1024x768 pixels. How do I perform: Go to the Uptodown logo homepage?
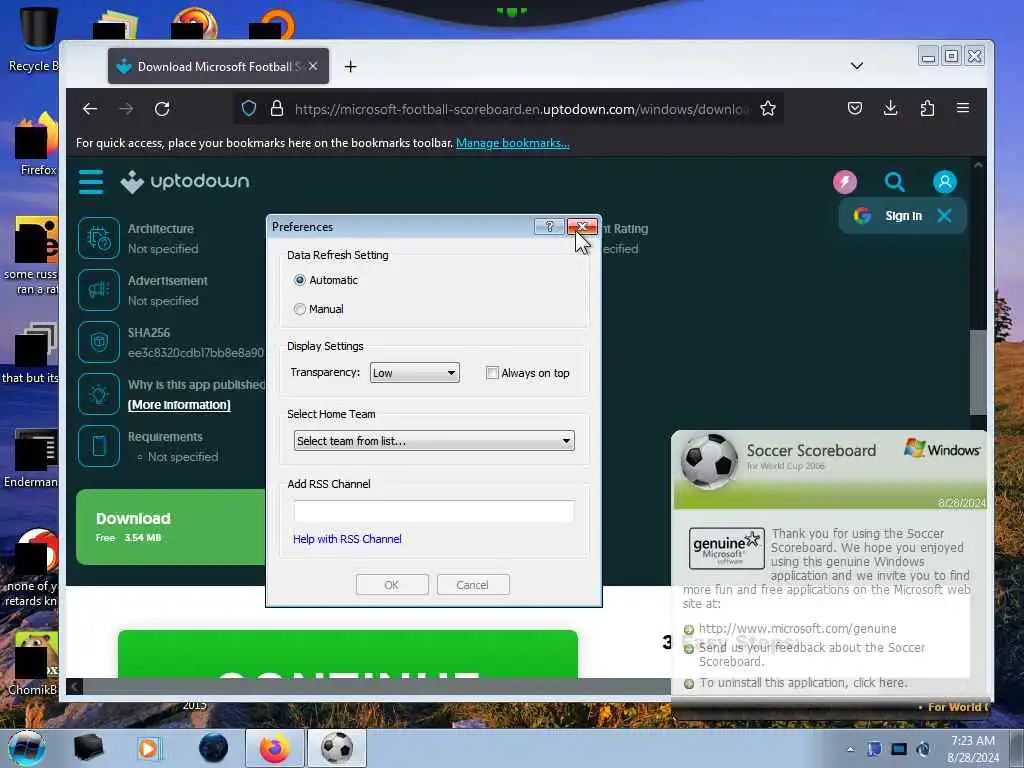pos(185,182)
